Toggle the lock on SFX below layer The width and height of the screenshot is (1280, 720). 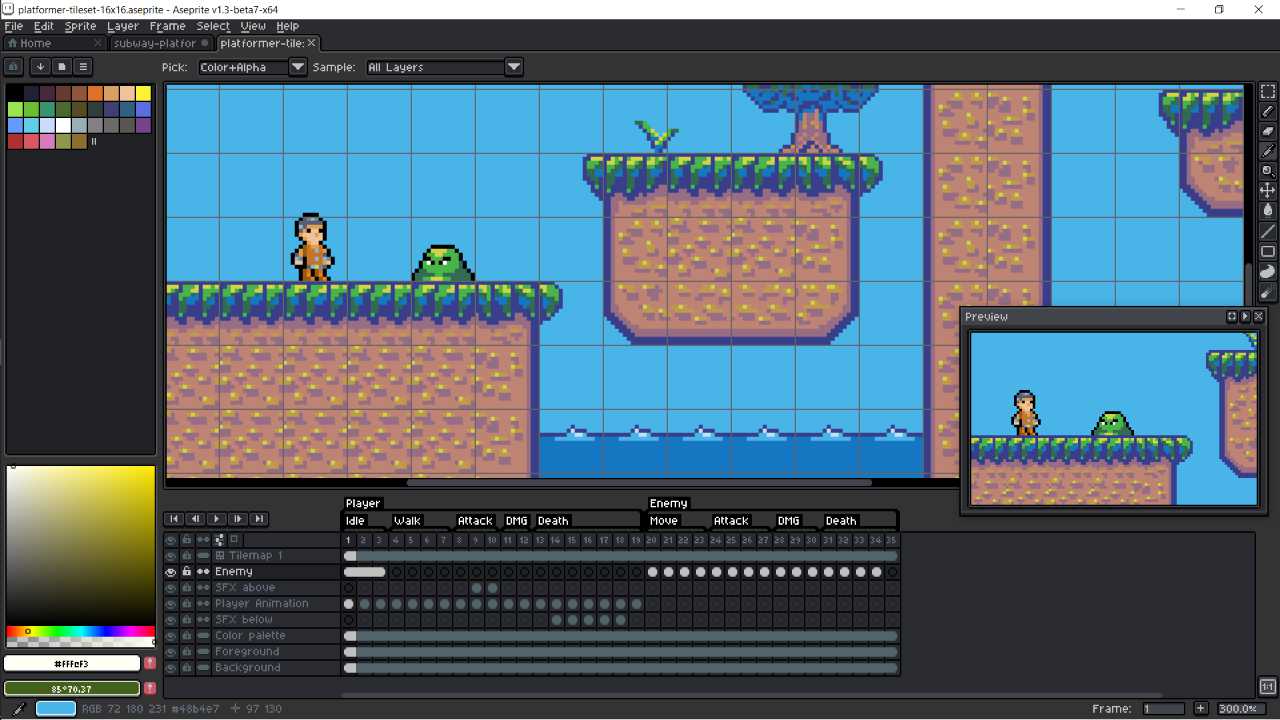[187, 620]
